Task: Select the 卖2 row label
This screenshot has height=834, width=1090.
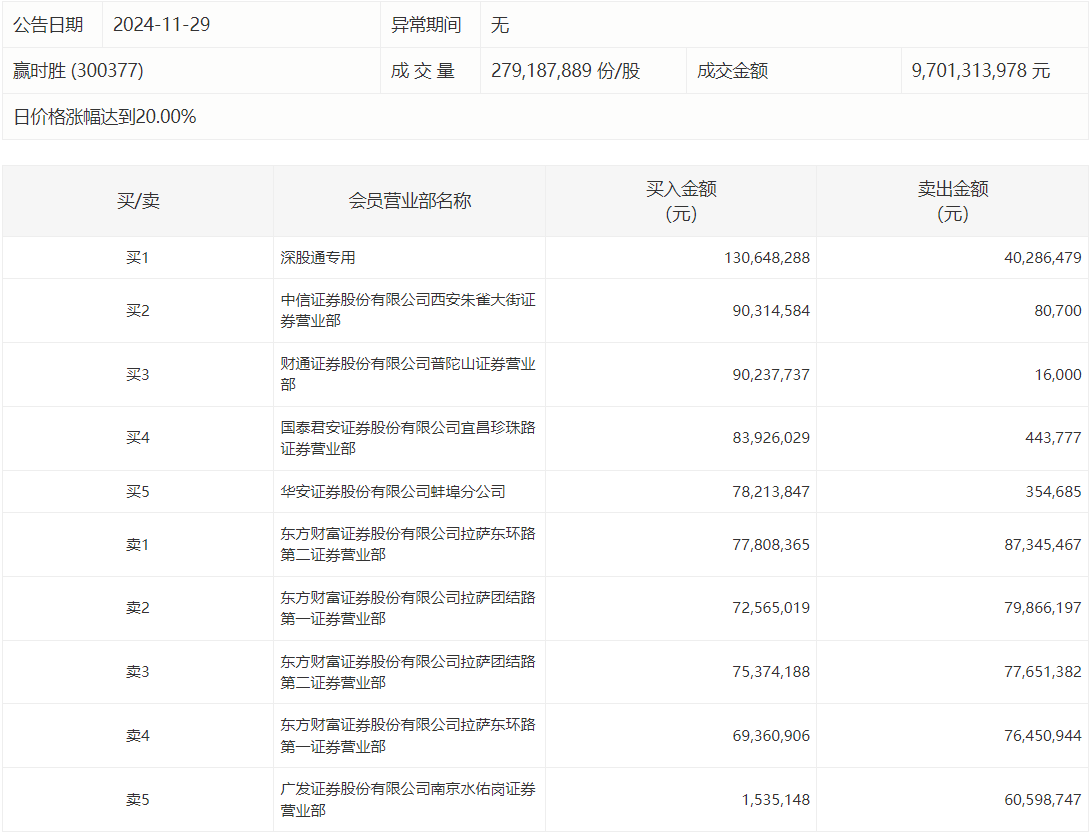Action: 138,608
